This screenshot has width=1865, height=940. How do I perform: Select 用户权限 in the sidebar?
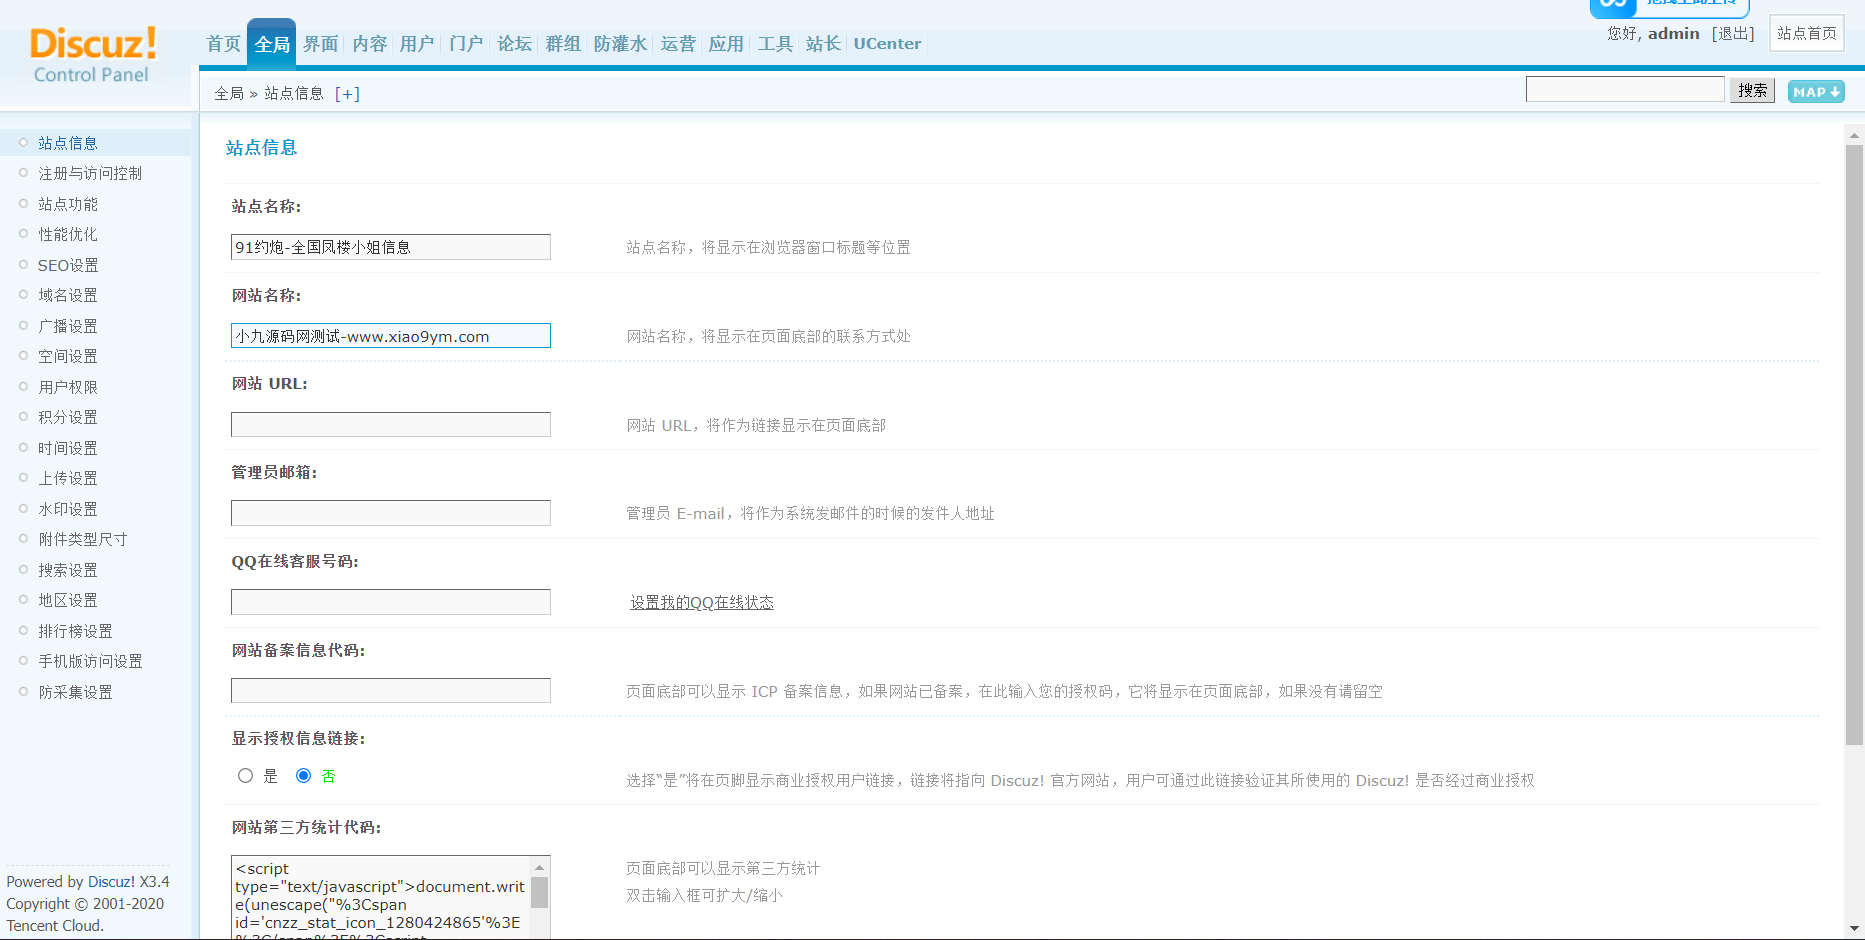[68, 387]
